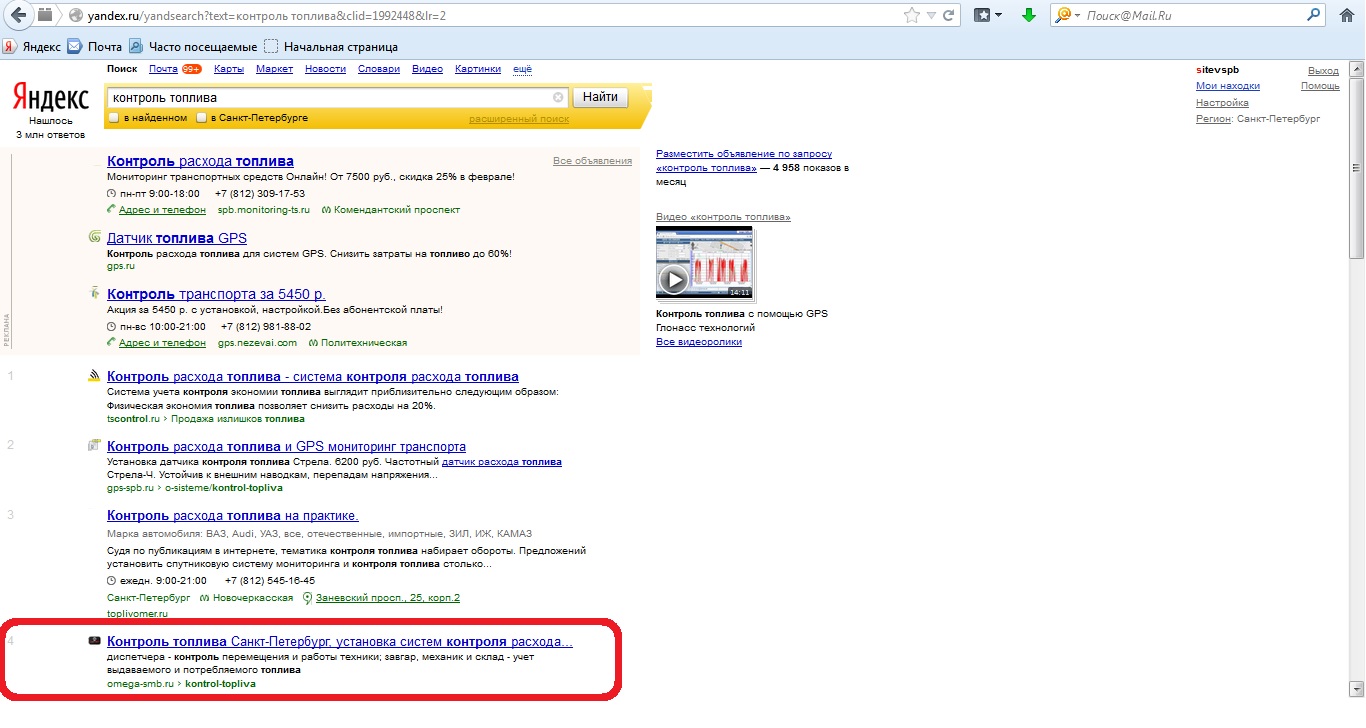1366x728 pixels.
Task: Open the Маркет service tab
Action: click(x=274, y=69)
